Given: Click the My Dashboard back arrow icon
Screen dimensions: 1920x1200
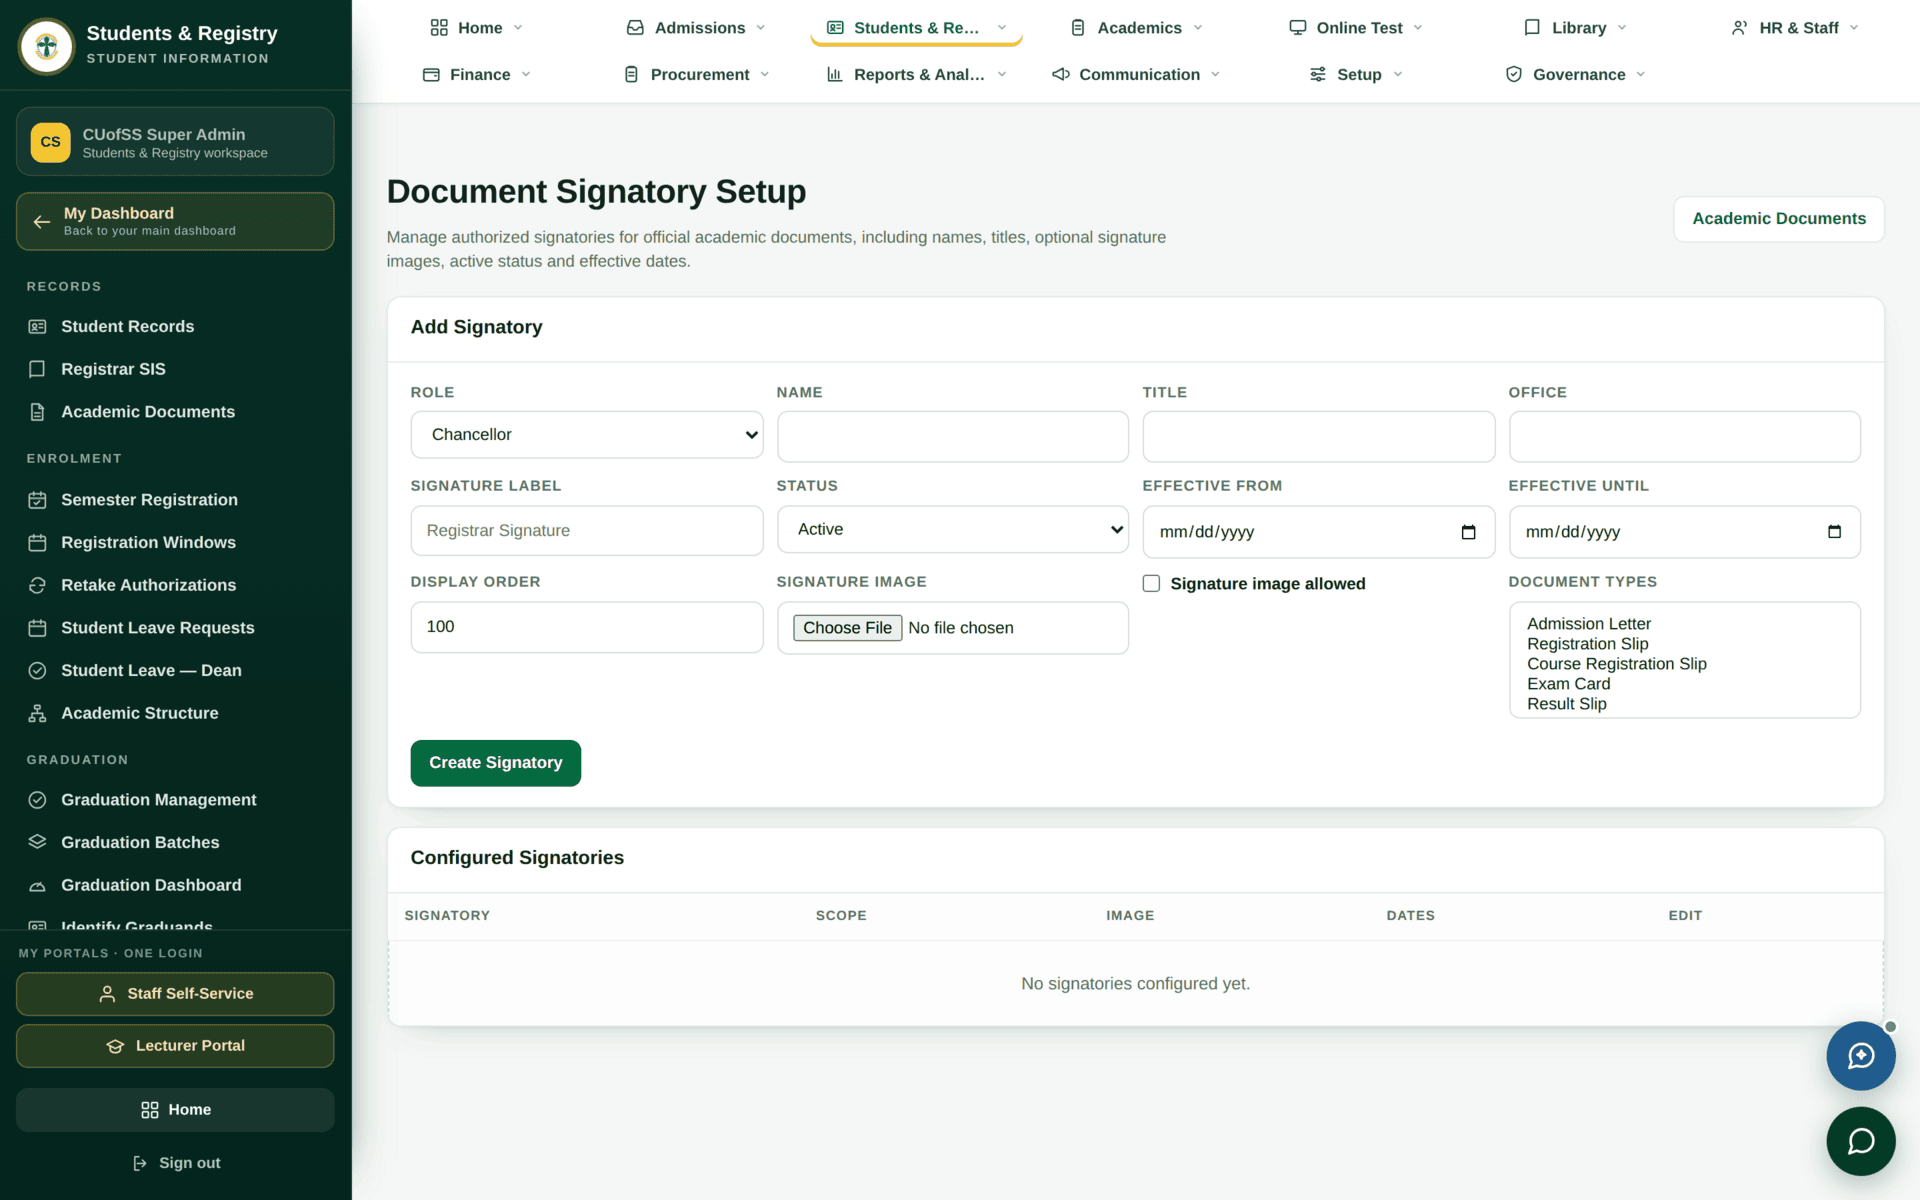Looking at the screenshot, I should 41,222.
